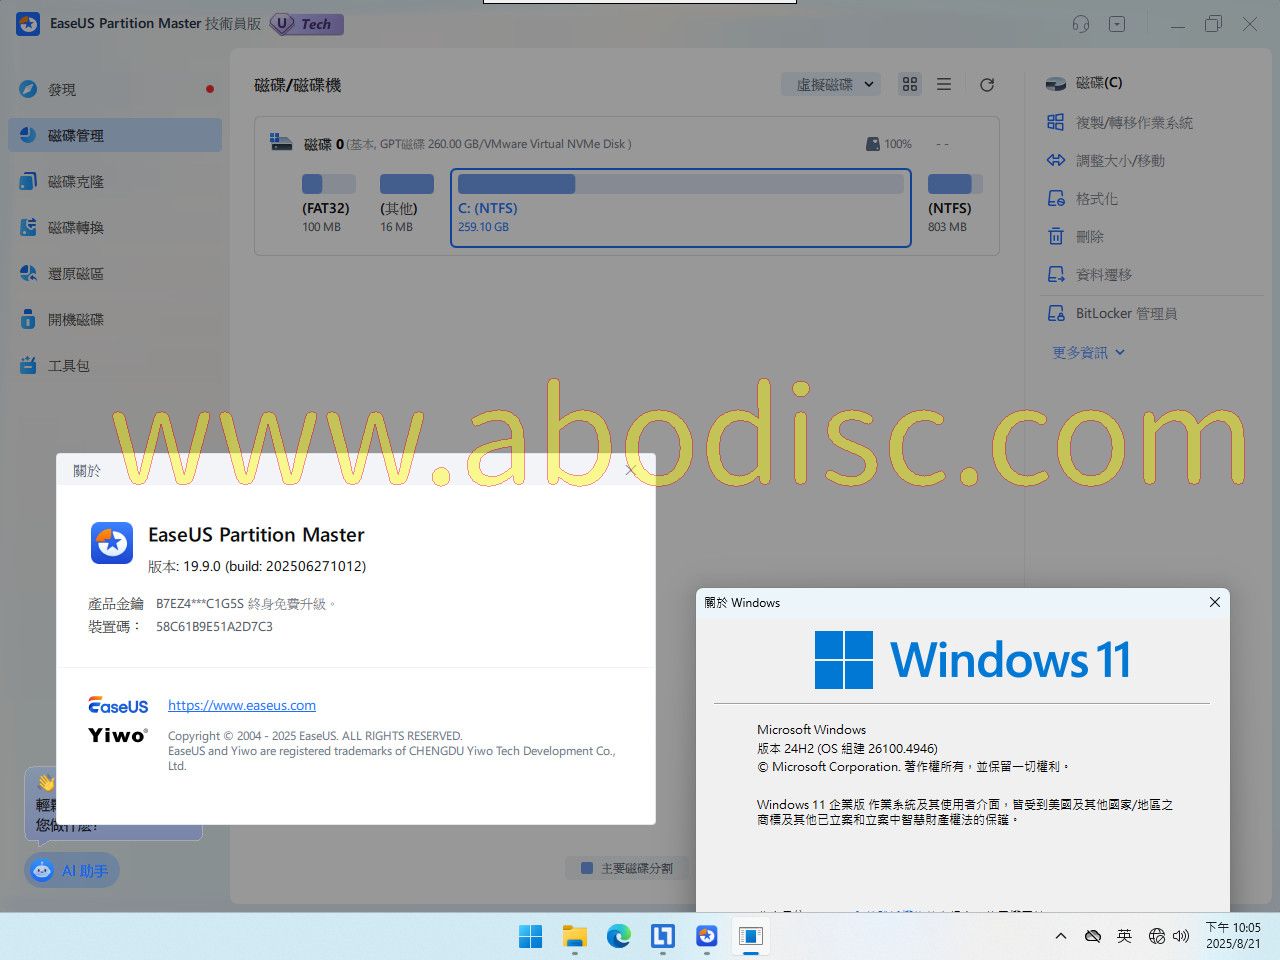Click the EaseUS Partition Master taskbar icon
The width and height of the screenshot is (1280, 960).
(707, 936)
